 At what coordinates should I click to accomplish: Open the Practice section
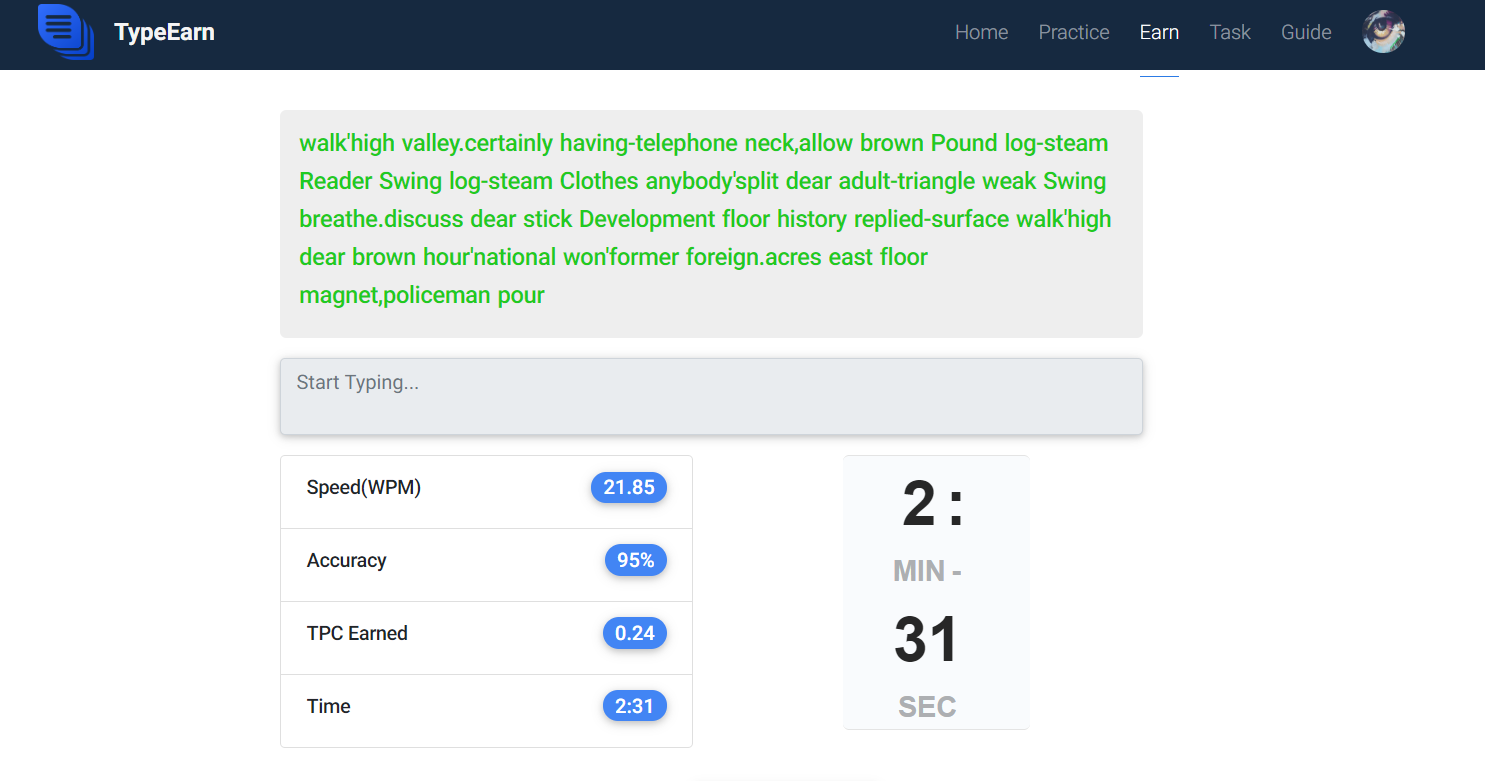(1074, 32)
